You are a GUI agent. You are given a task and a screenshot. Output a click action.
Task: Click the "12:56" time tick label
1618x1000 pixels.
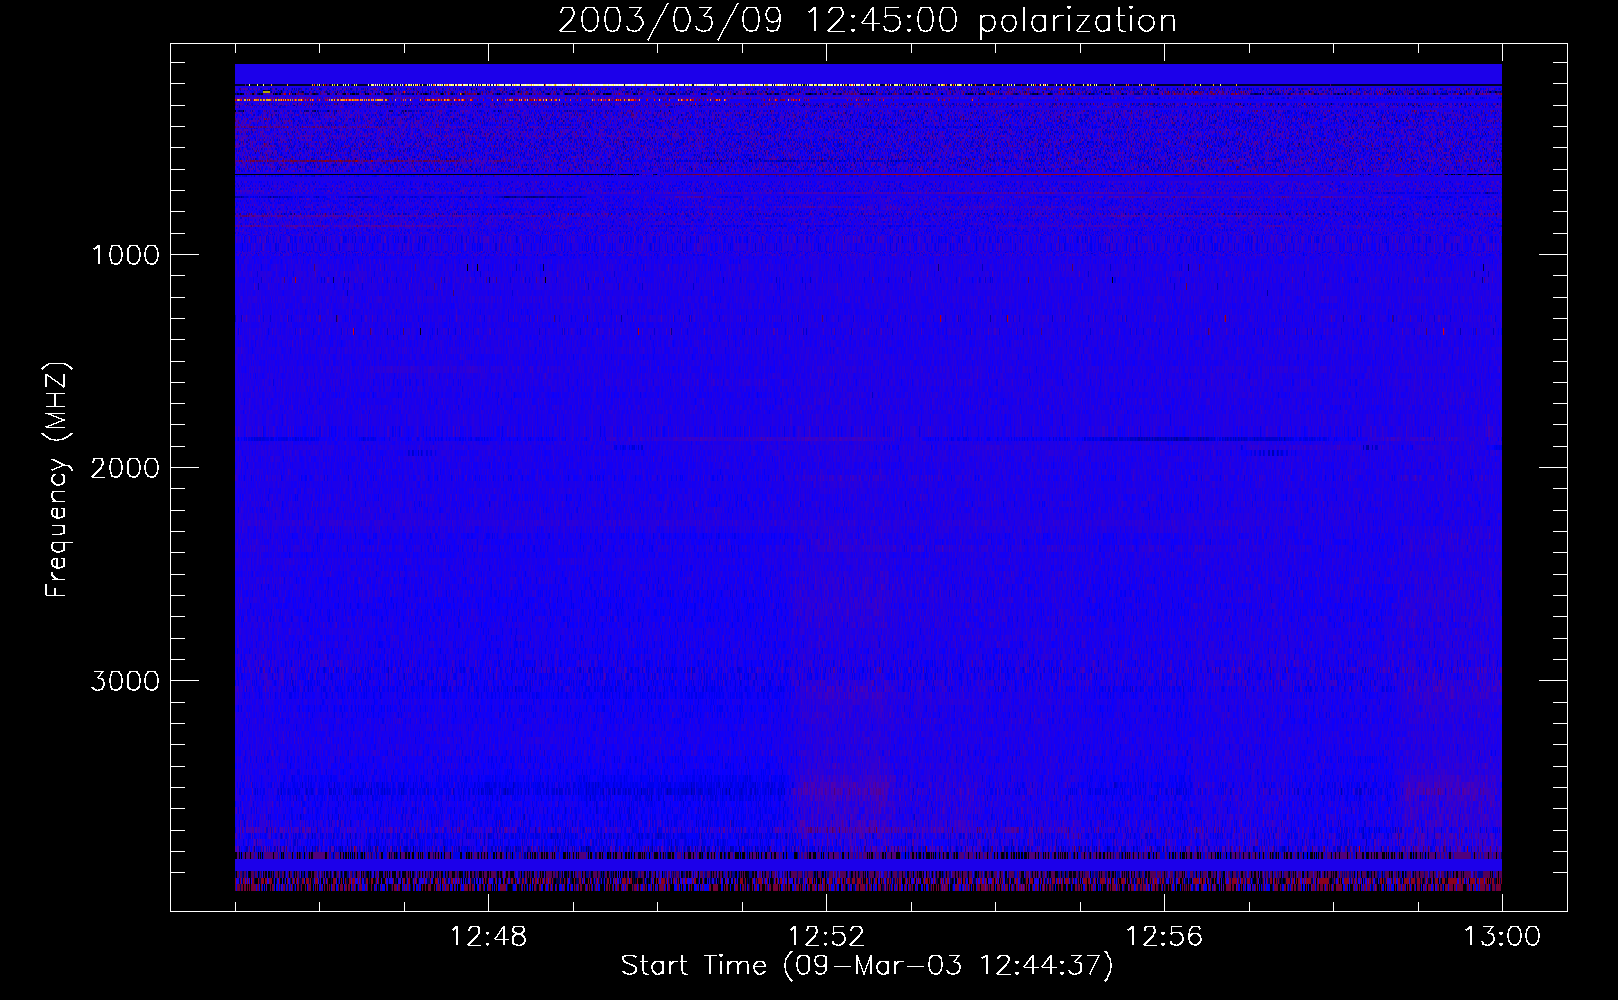[x=1164, y=937]
